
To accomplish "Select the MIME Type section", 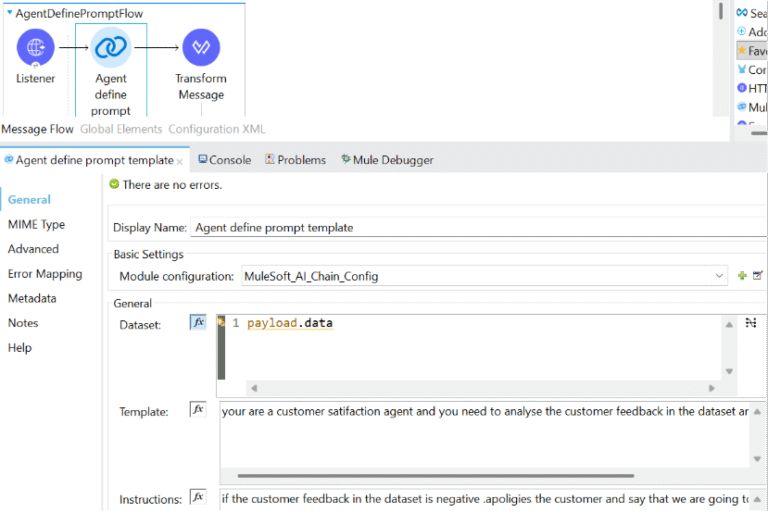I will pyautogui.click(x=36, y=224).
